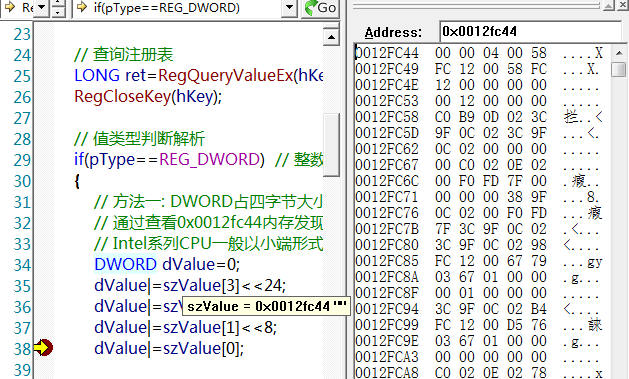Click the memory row at address 0012FCA3

click(x=479, y=357)
